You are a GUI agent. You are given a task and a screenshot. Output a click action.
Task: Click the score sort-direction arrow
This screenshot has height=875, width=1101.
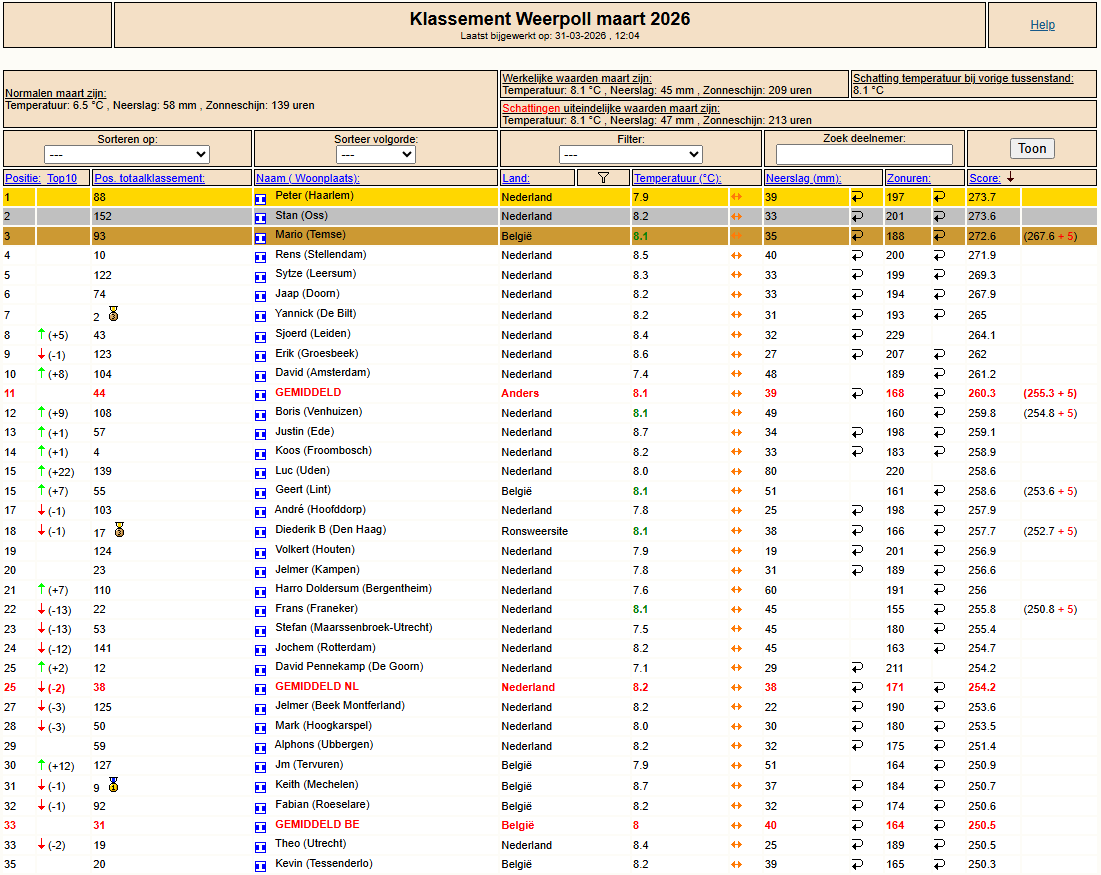pyautogui.click(x=1010, y=178)
